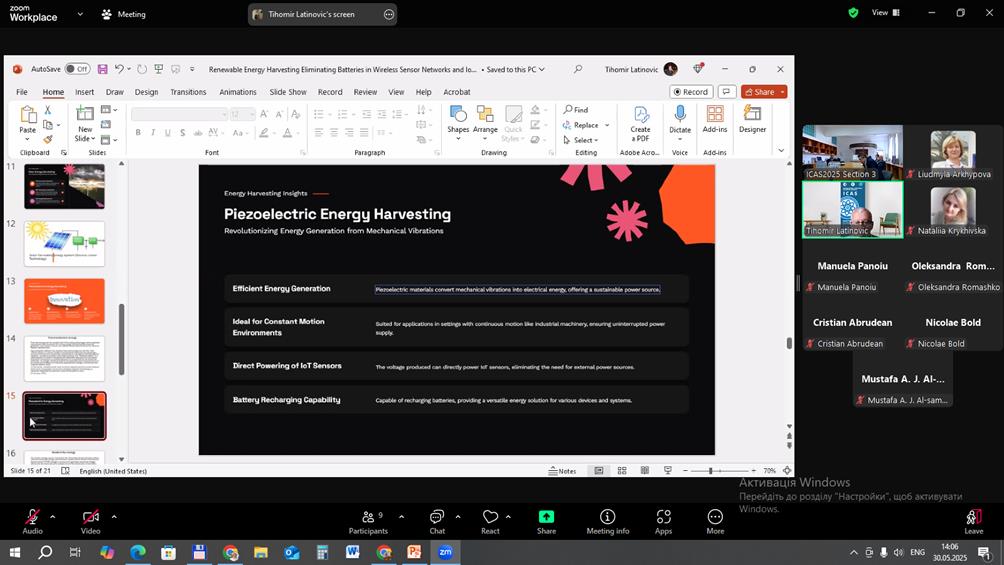Viewport: 1004px width, 565px height.
Task: Click the Zoom encryption shield icon
Action: [853, 13]
